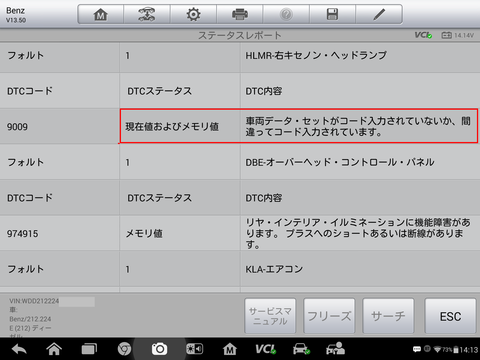480x360 pixels.
Task: Open the recent apps overview button
Action: pos(89,349)
